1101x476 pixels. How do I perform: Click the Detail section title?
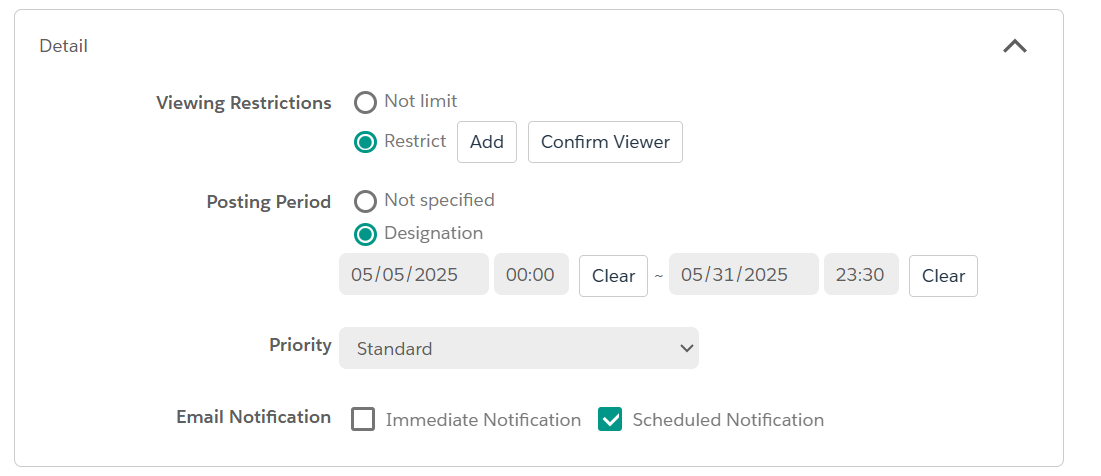click(63, 46)
